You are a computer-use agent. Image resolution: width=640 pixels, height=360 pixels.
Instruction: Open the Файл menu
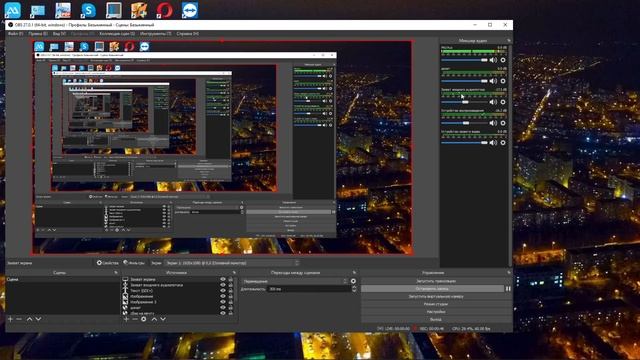click(x=16, y=33)
